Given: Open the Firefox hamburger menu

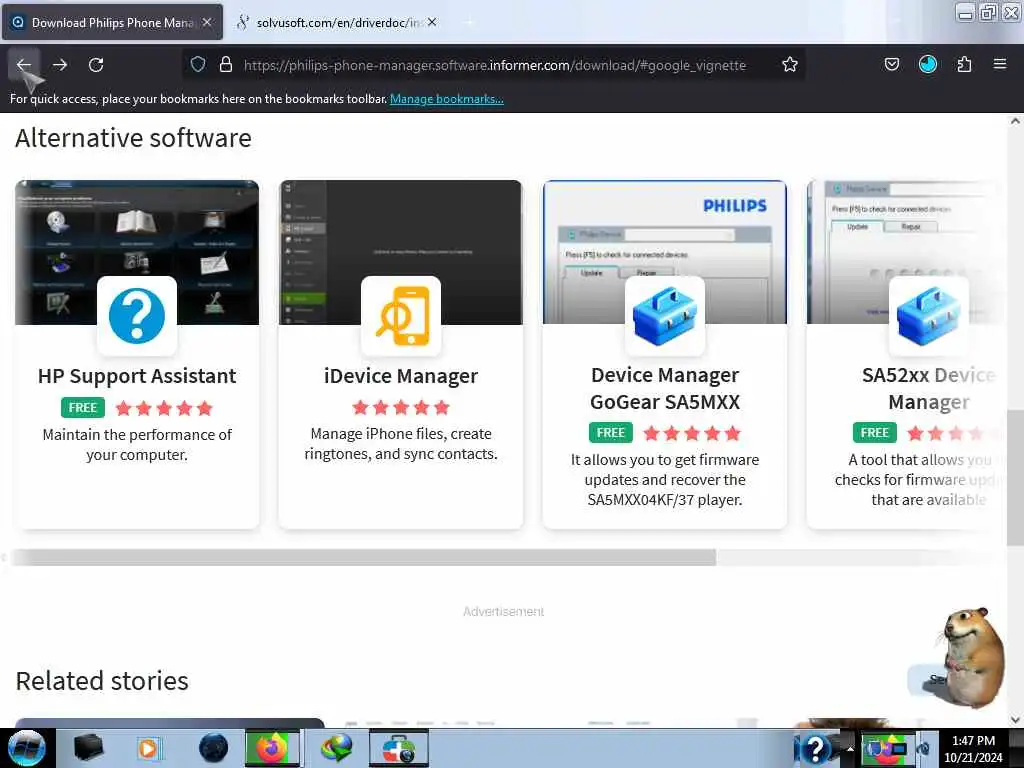Looking at the screenshot, I should (x=1000, y=64).
